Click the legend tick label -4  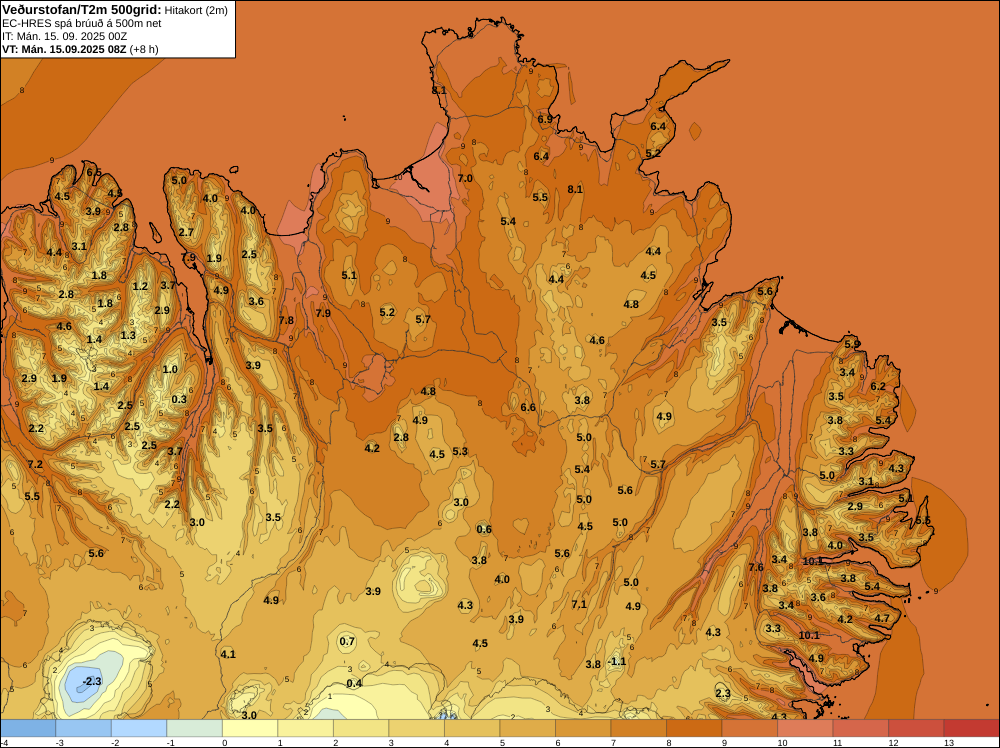(3, 742)
